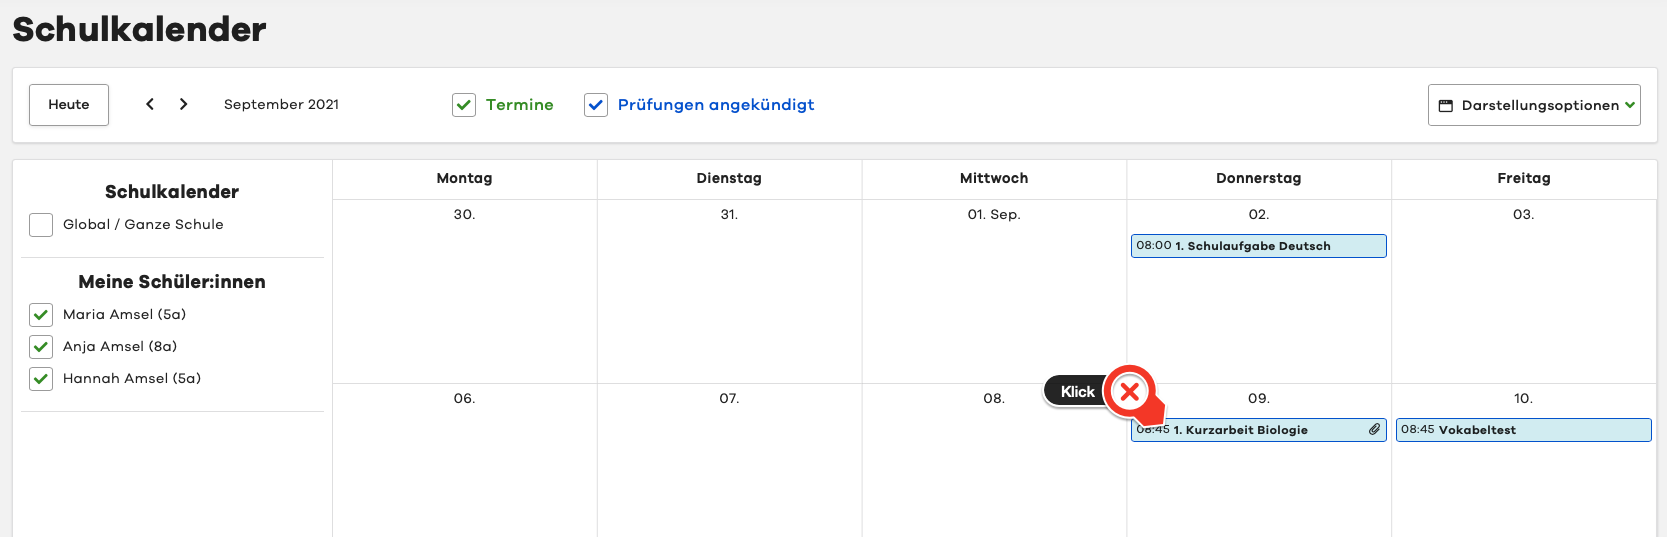Click the calendar icon in Darstellungsoptionen
The width and height of the screenshot is (1667, 537).
(1445, 106)
